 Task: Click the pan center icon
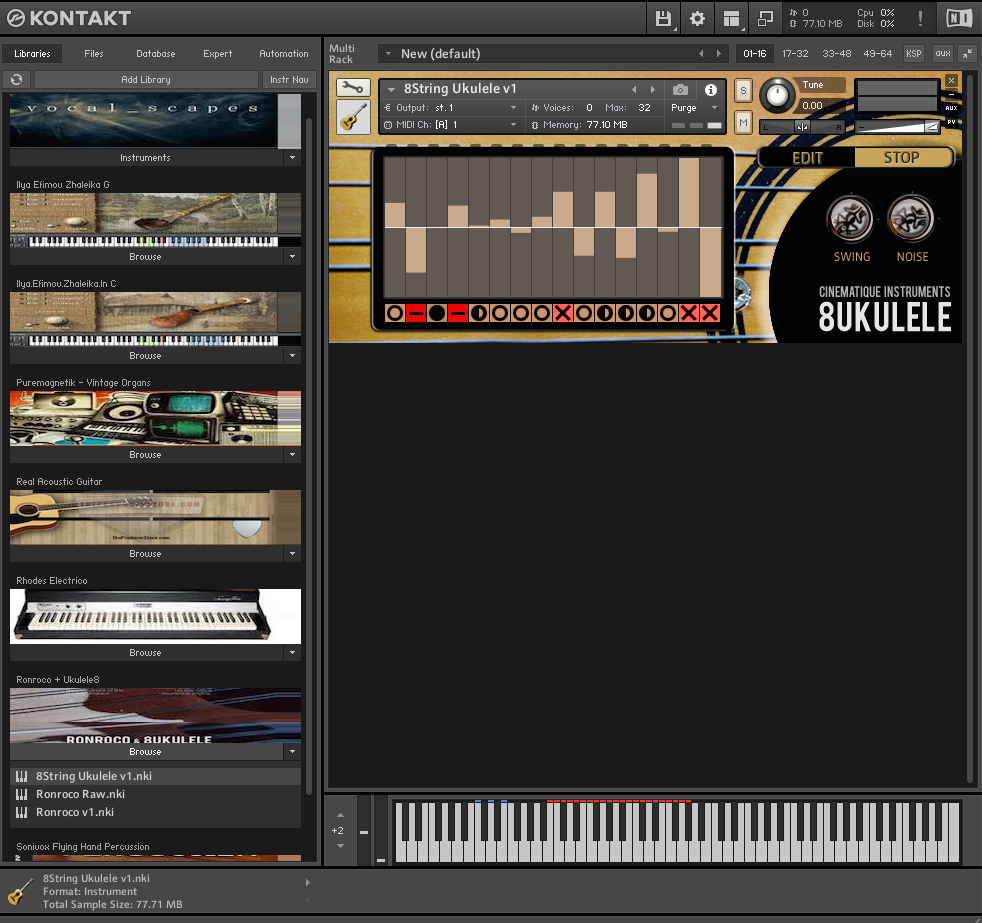[x=802, y=127]
